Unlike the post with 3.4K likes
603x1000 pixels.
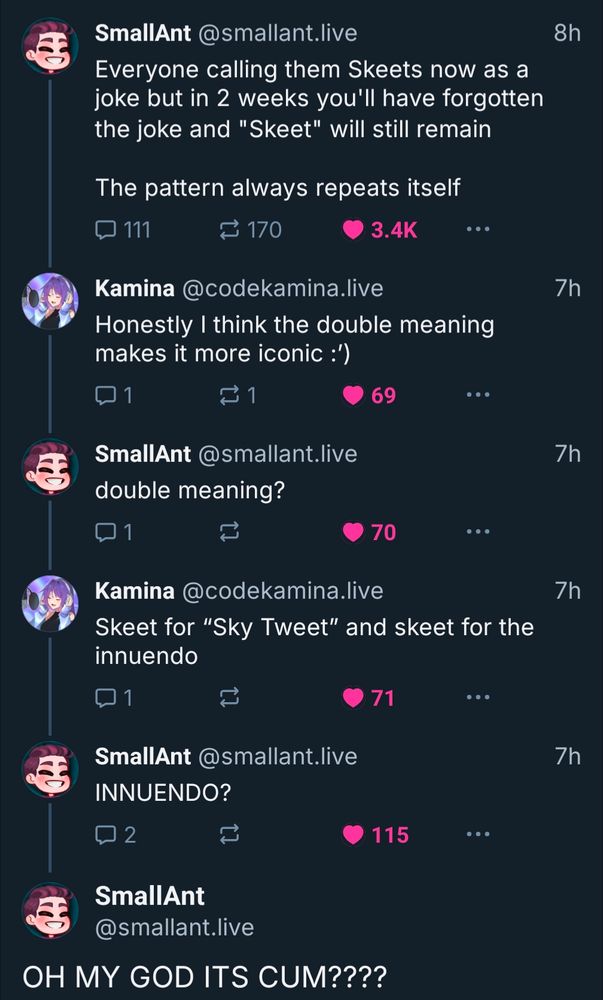pos(353,230)
